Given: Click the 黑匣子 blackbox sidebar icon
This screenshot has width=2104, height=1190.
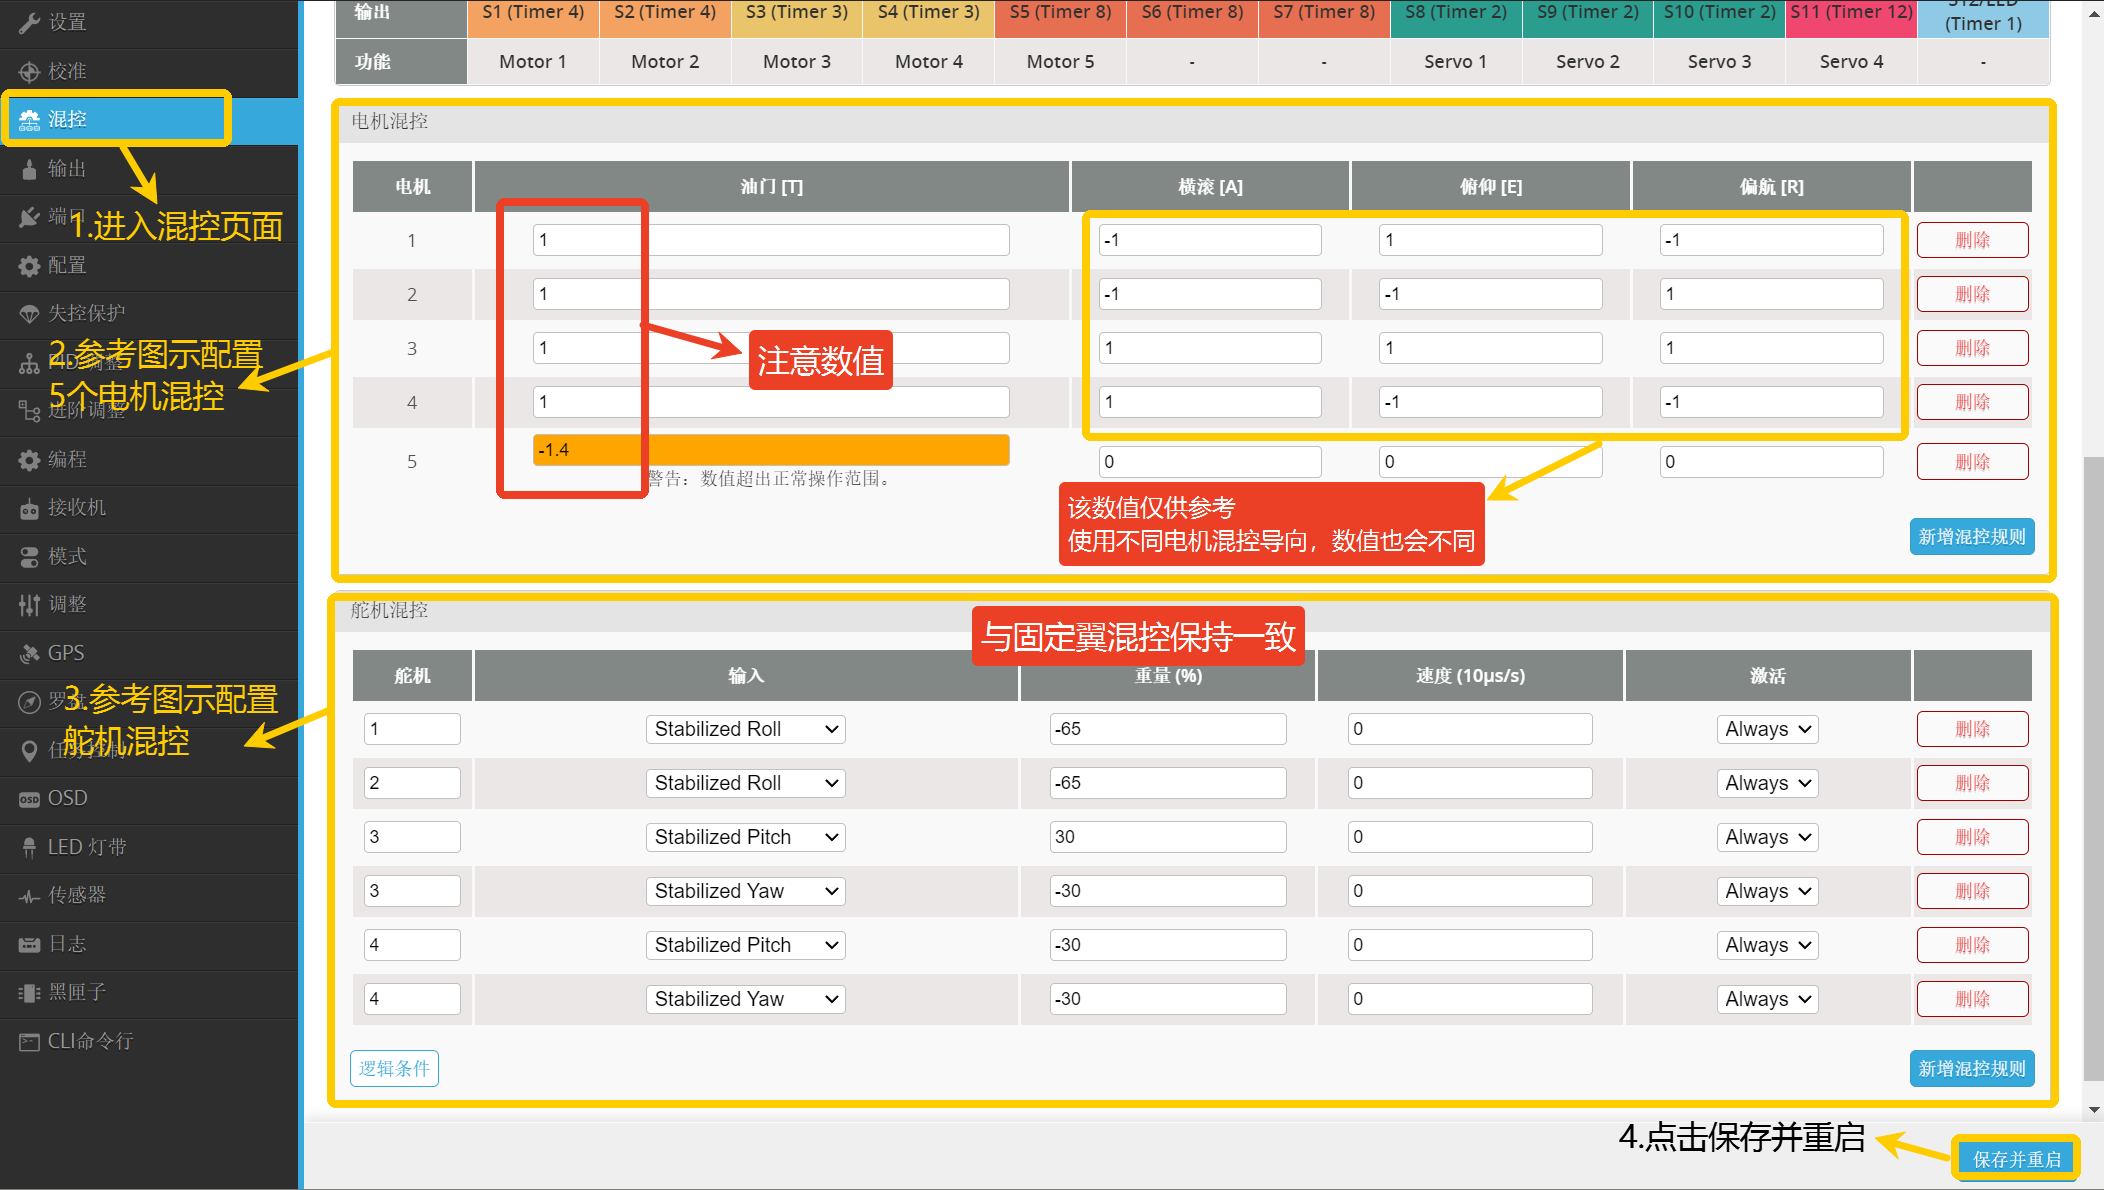Looking at the screenshot, I should click(x=29, y=993).
